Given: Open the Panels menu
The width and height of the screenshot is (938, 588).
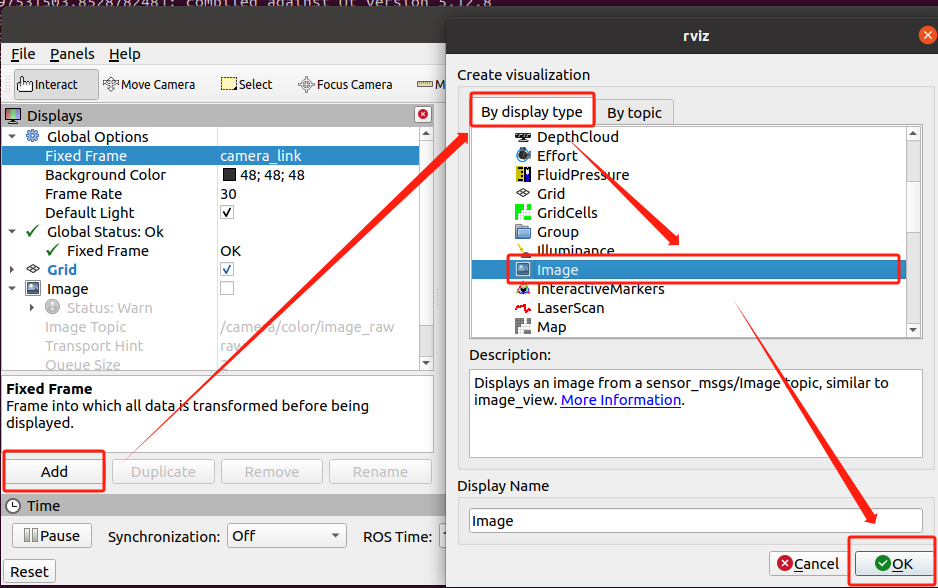Looking at the screenshot, I should click(72, 54).
